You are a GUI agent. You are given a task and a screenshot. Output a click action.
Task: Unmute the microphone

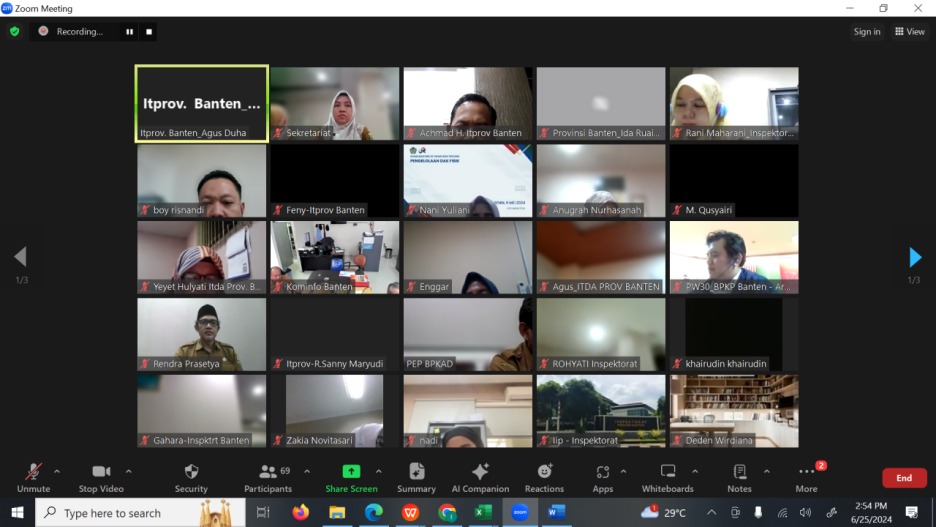33,472
